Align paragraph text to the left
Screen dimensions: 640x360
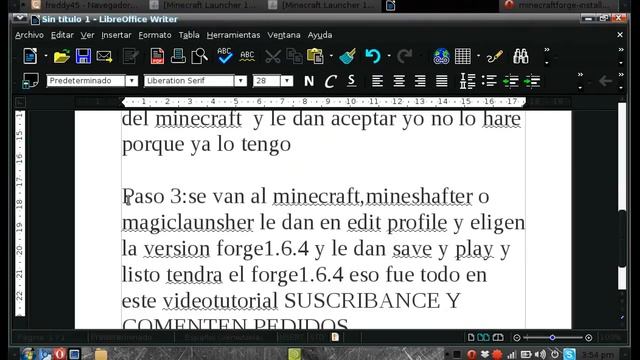point(378,81)
